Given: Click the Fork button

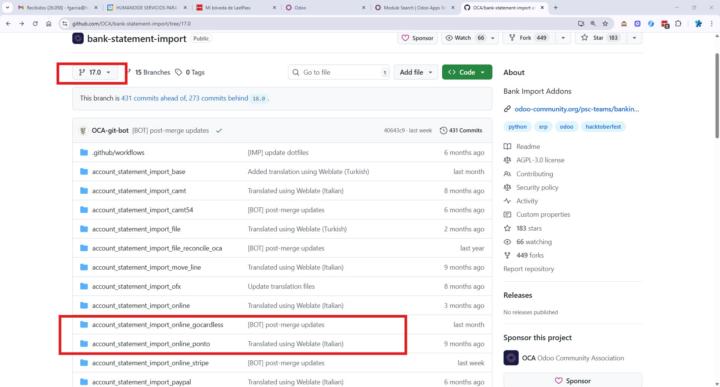Looking at the screenshot, I should click(528, 38).
